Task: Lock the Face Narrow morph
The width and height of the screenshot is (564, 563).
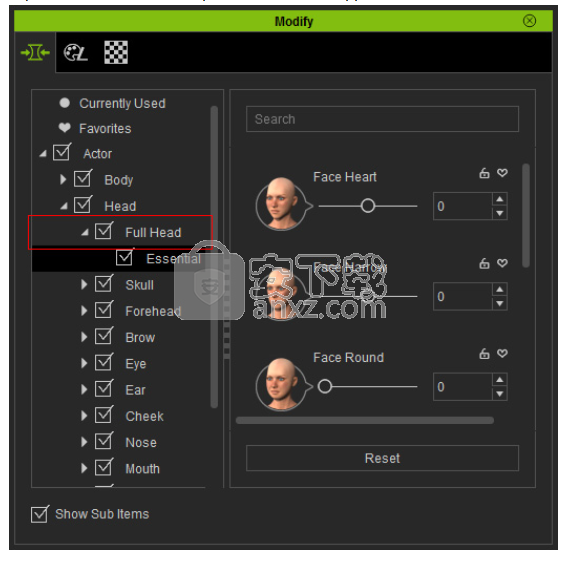Action: coord(484,263)
